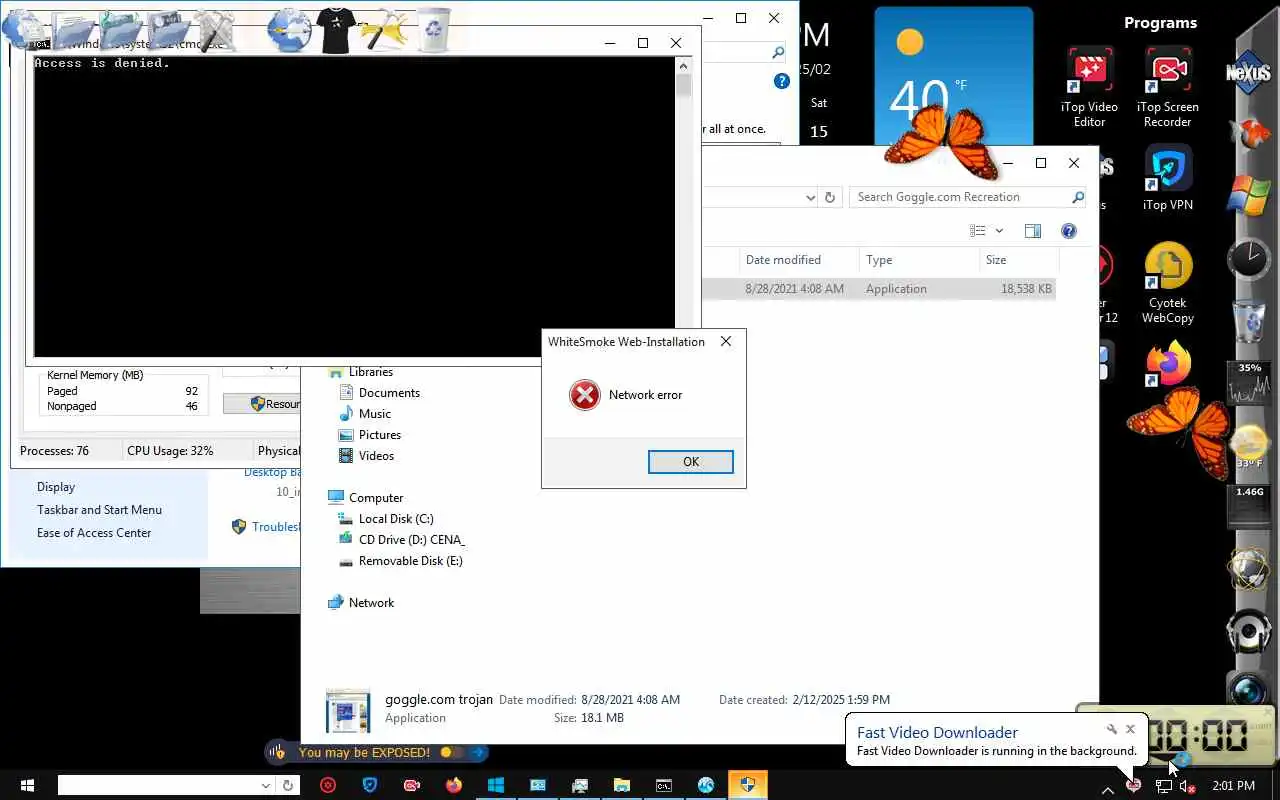Open Taskbar and Start Menu link

99,510
